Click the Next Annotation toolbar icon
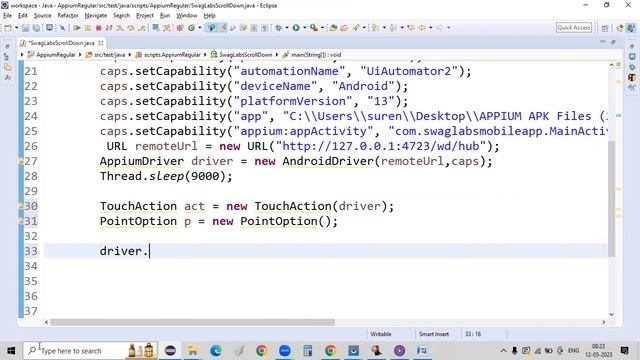The image size is (640, 360). tap(374, 28)
